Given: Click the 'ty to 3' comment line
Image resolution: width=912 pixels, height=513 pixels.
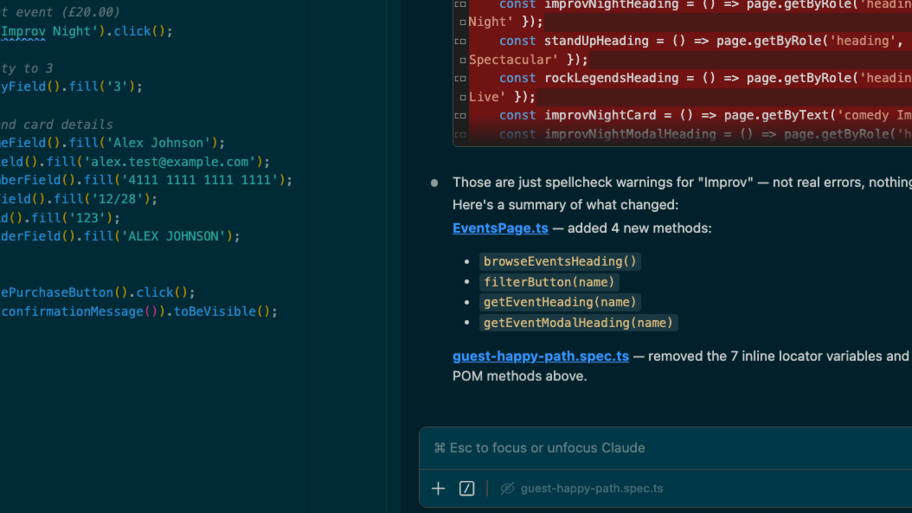Looking at the screenshot, I should [27, 69].
